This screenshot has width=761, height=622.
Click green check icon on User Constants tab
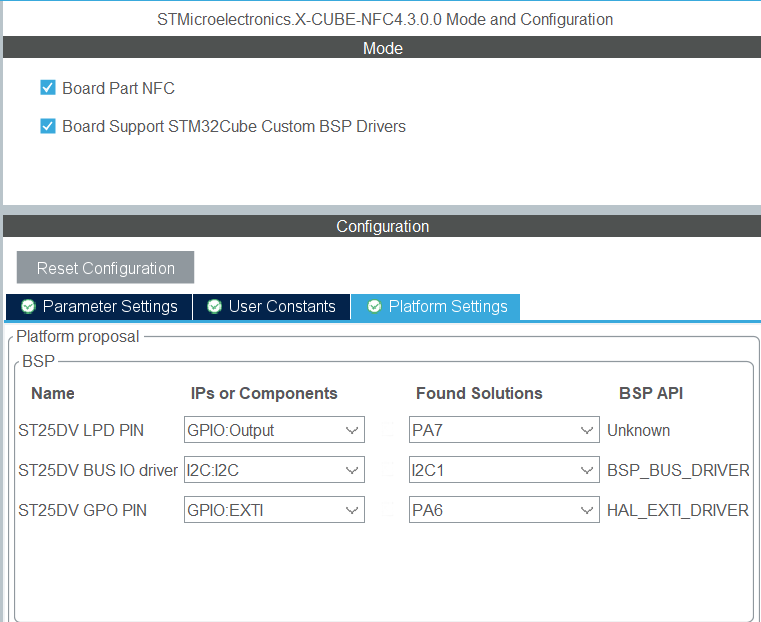[214, 307]
